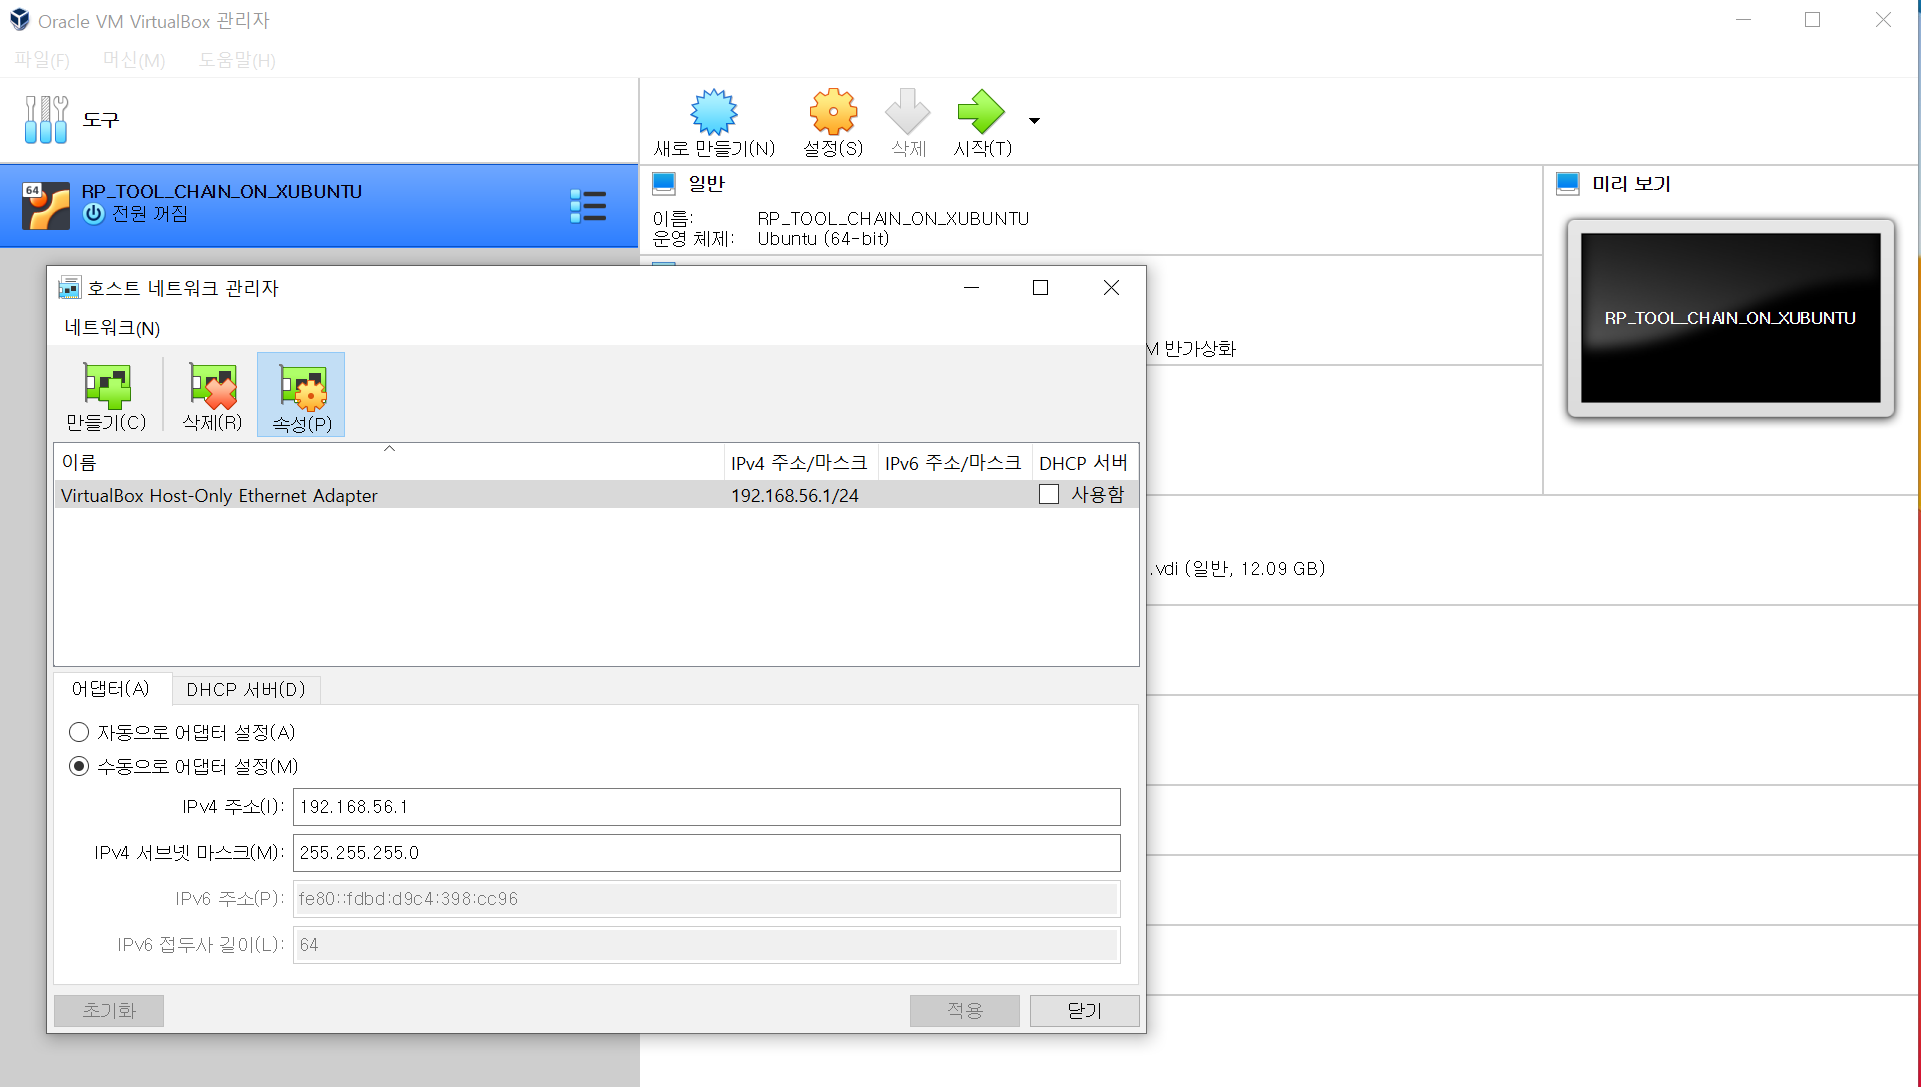Click VirtualBox logo in title bar
This screenshot has width=1921, height=1087.
[x=20, y=20]
